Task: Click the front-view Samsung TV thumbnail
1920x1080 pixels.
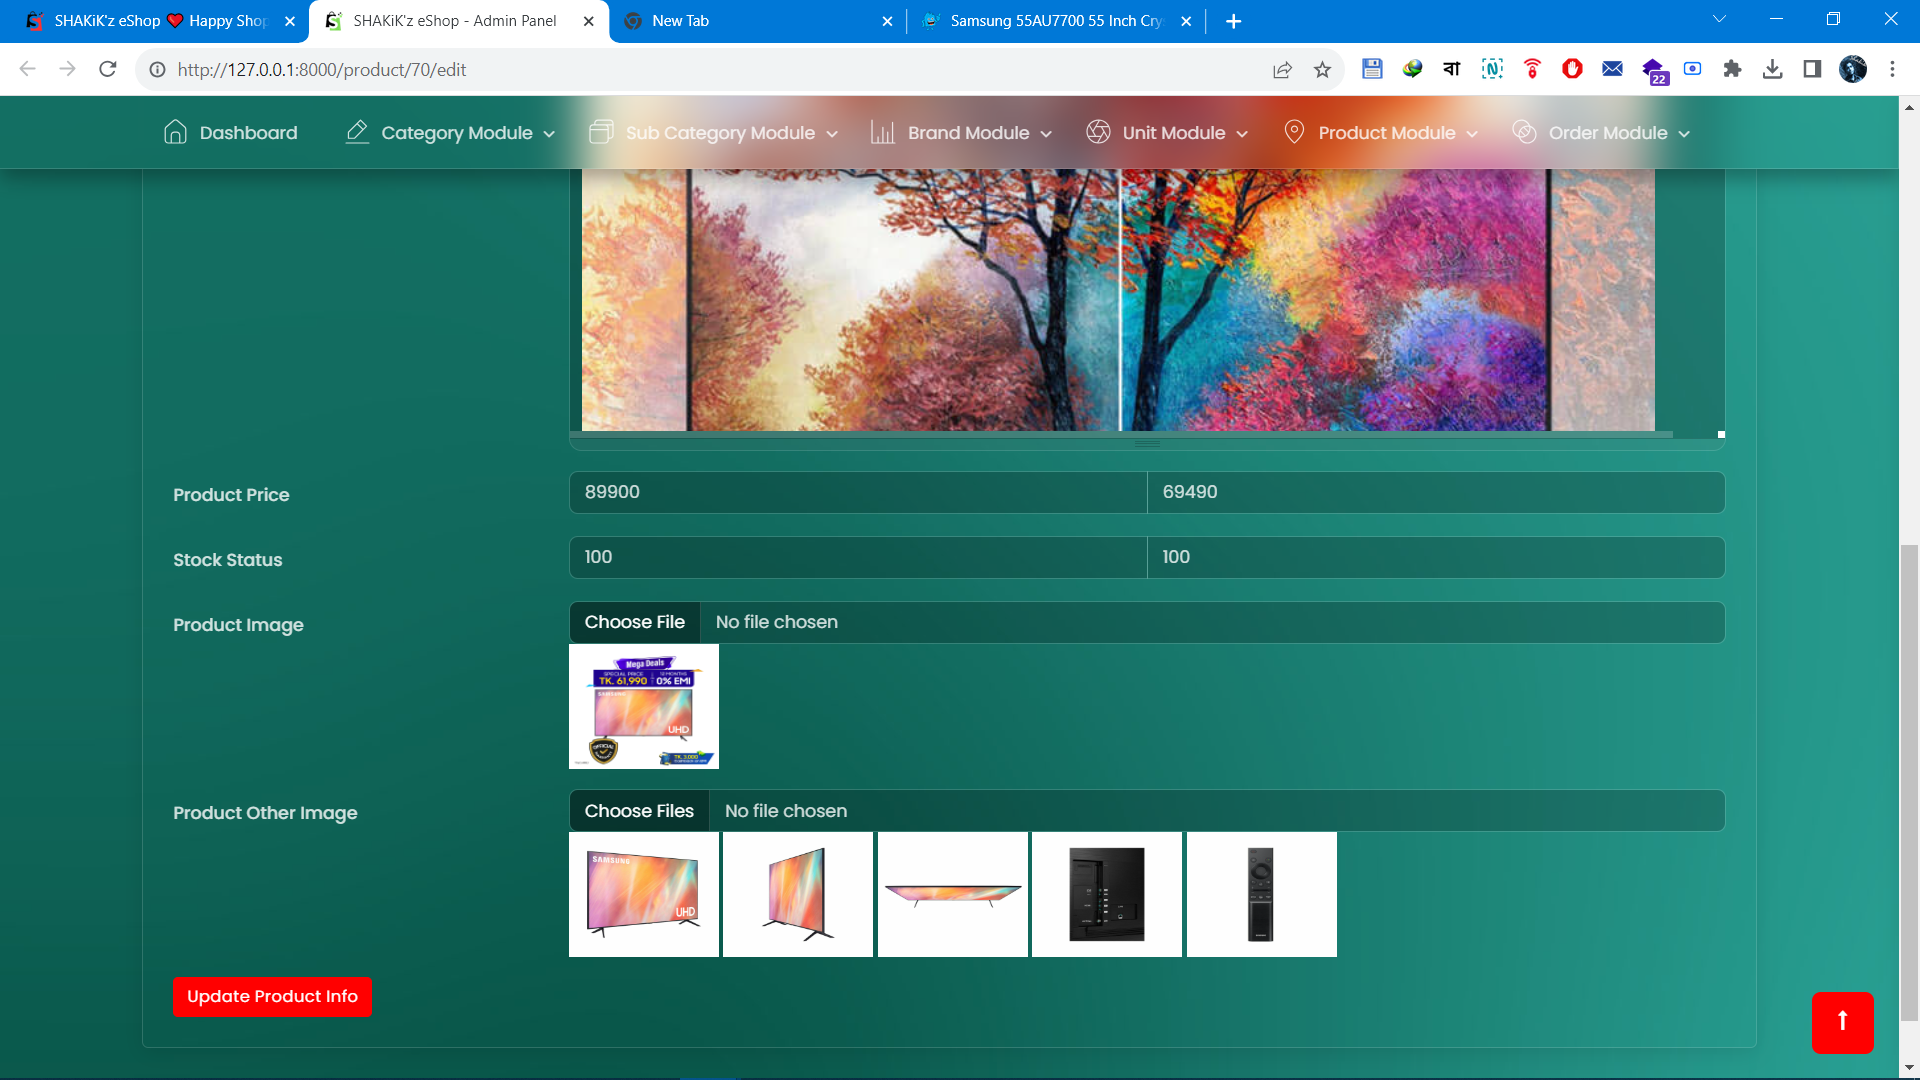Action: [644, 894]
